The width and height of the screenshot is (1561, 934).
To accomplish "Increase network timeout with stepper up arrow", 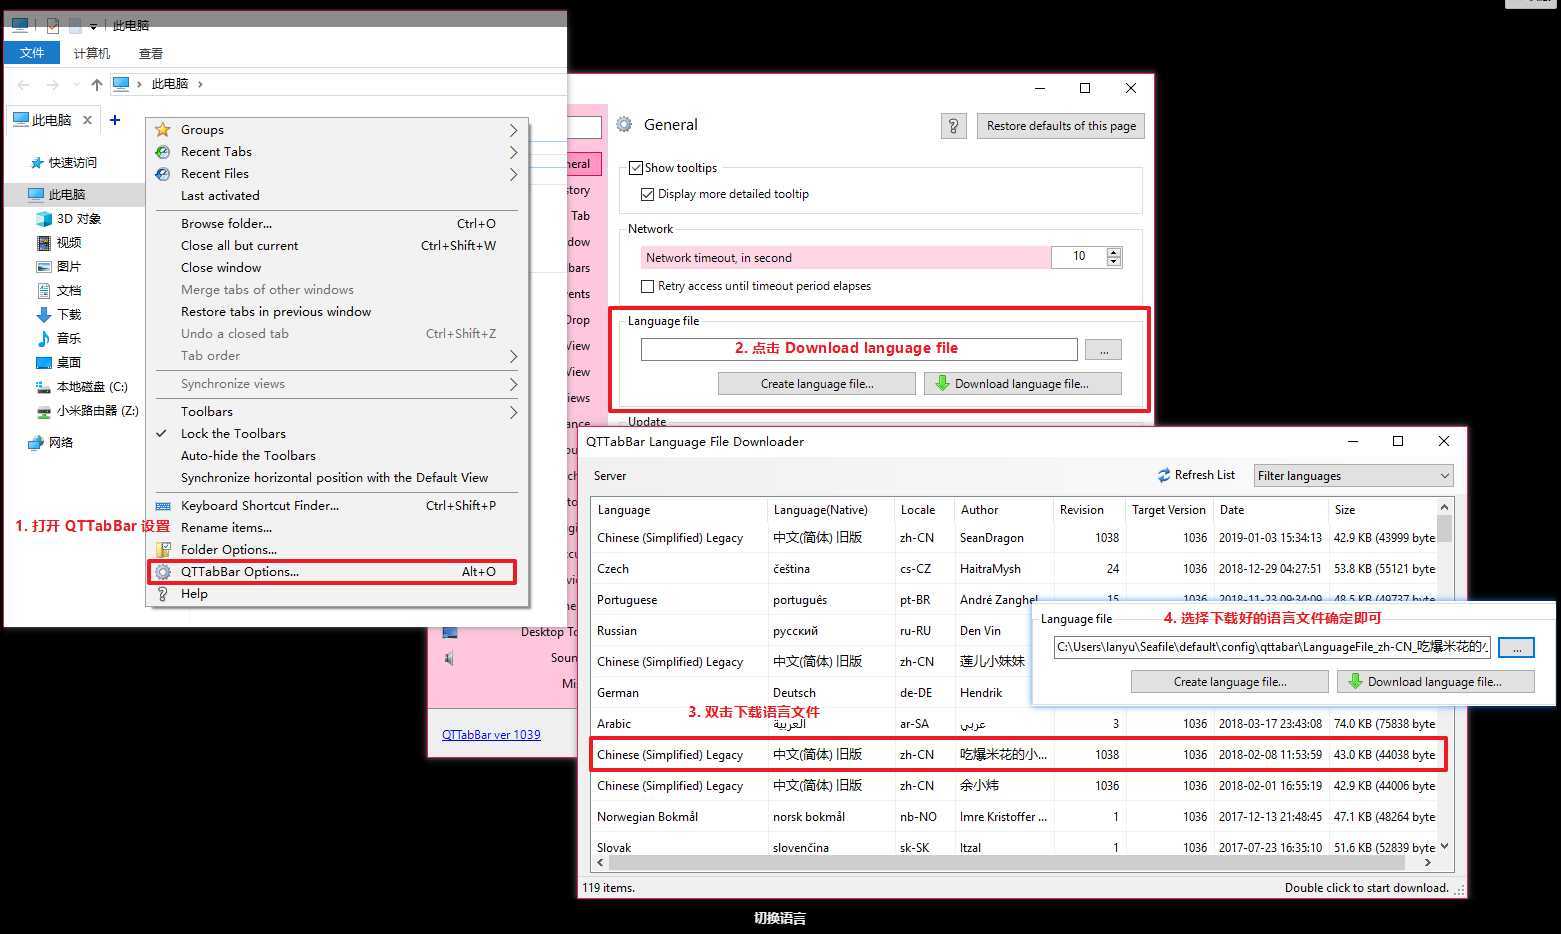I will (1113, 252).
